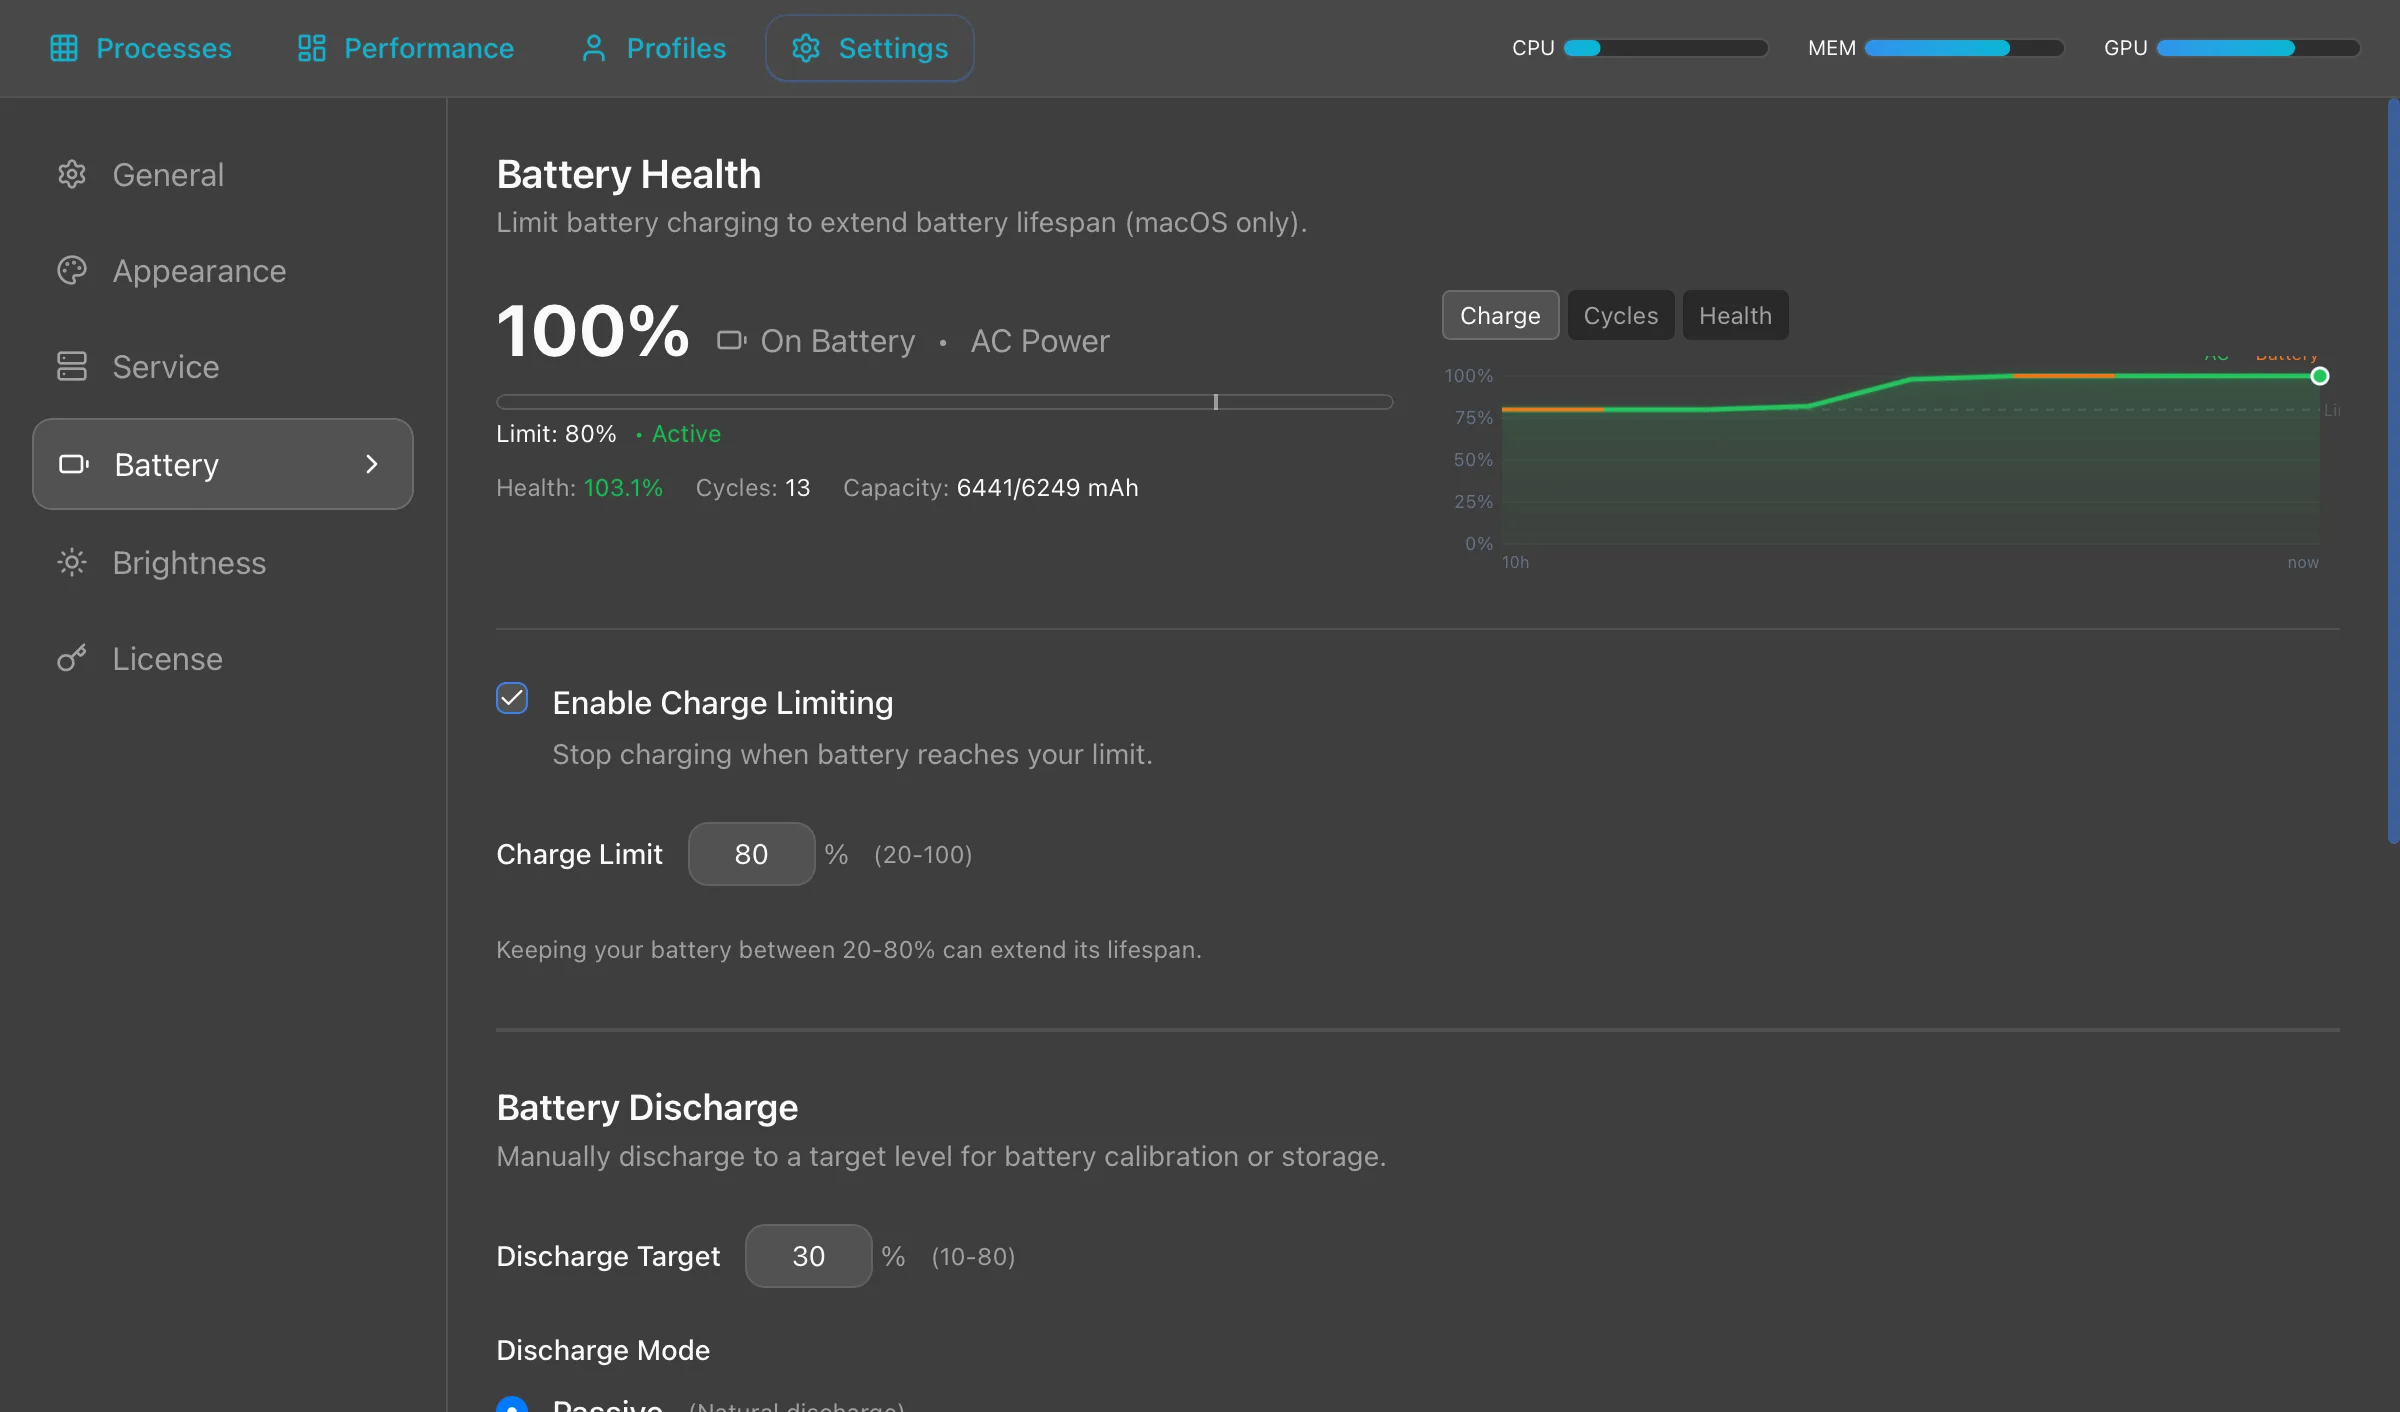Expand the Battery sidebar entry chevron

pyautogui.click(x=372, y=464)
